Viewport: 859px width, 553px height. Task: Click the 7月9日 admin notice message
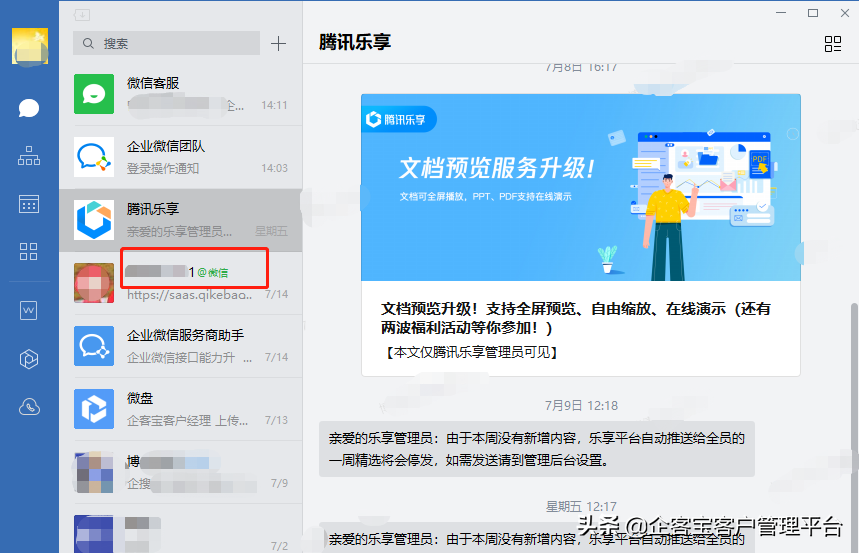coord(537,449)
